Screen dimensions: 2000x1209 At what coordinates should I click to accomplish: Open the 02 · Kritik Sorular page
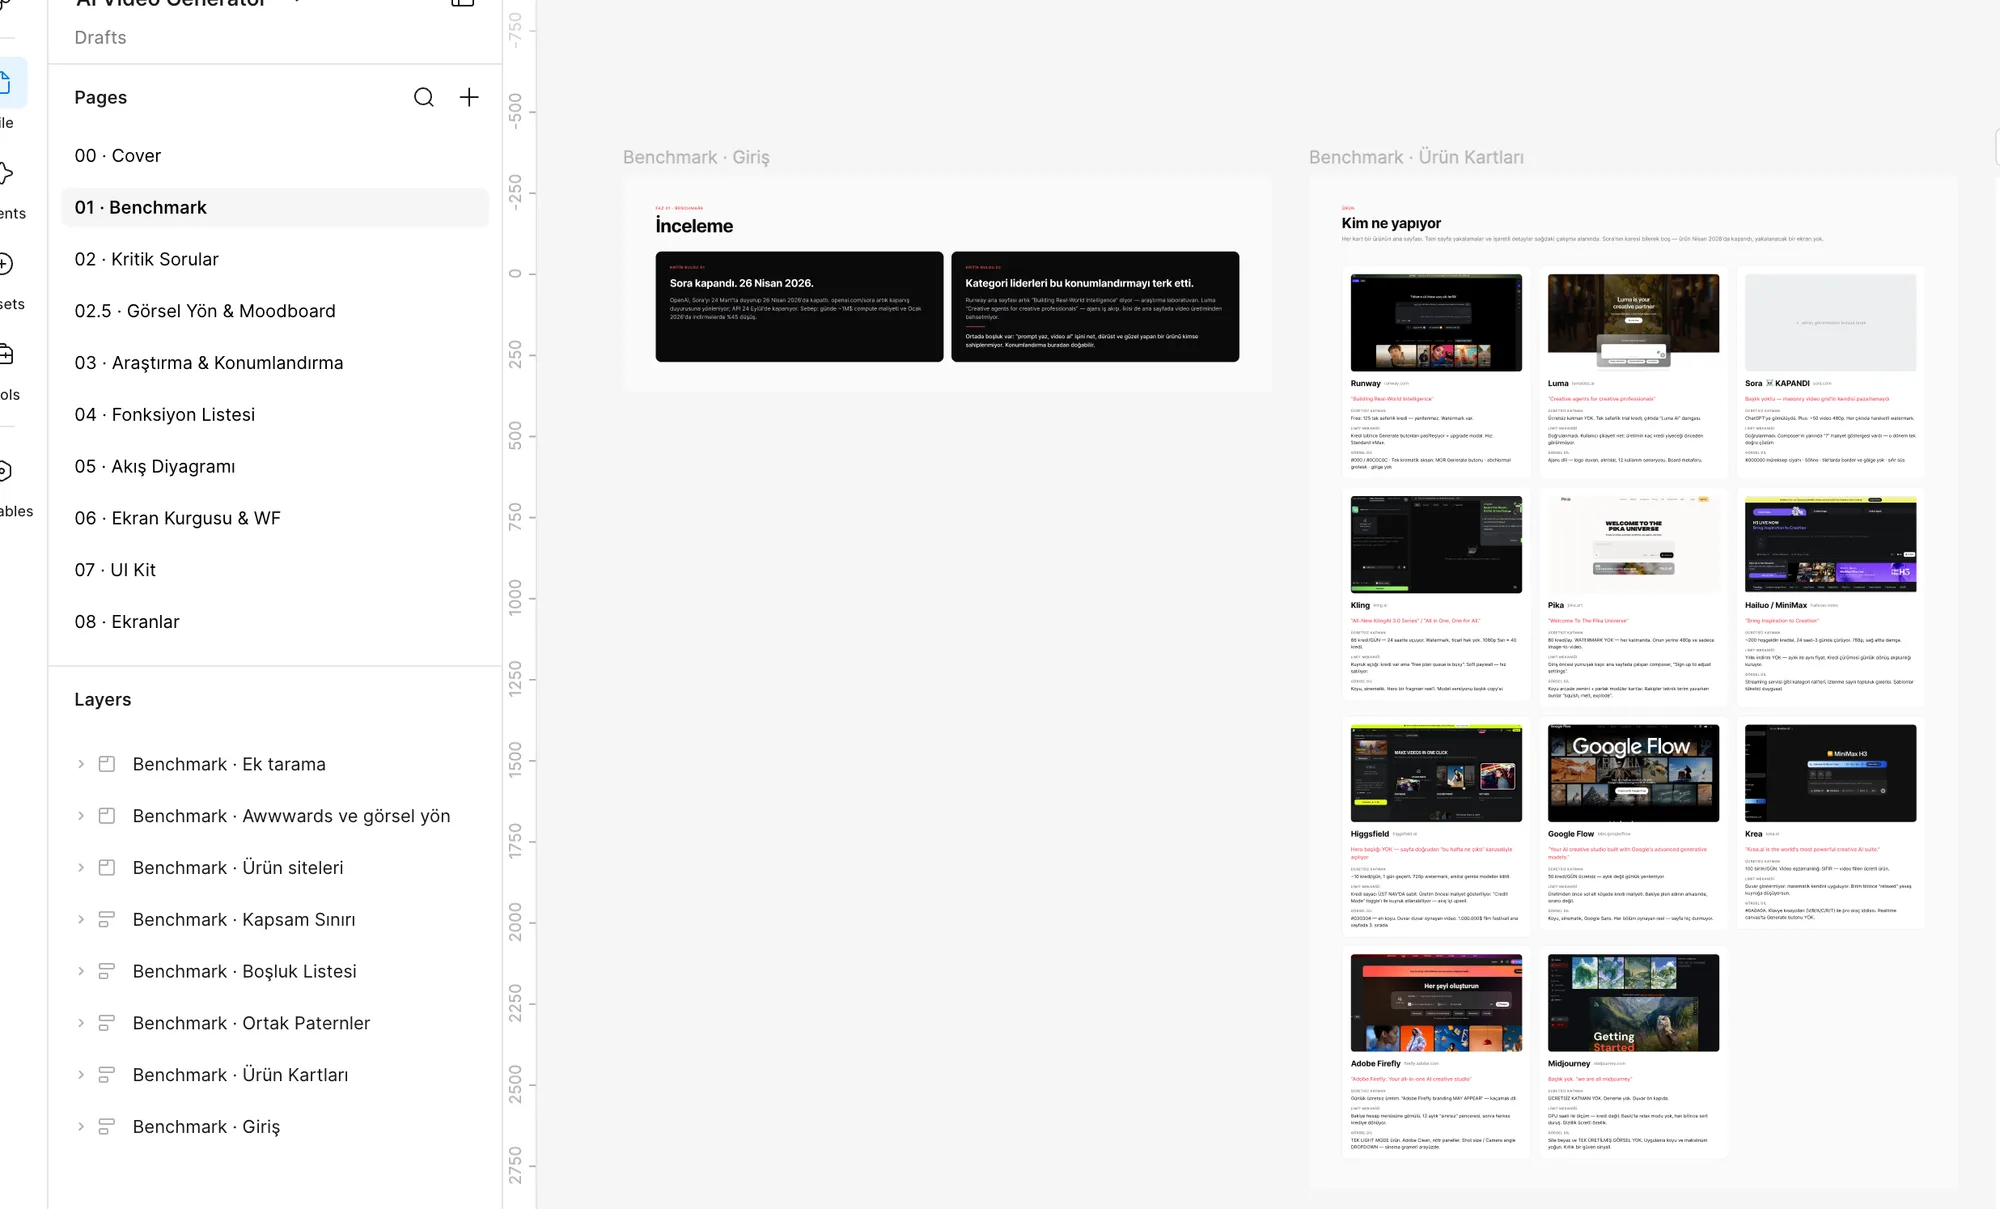(x=275, y=259)
